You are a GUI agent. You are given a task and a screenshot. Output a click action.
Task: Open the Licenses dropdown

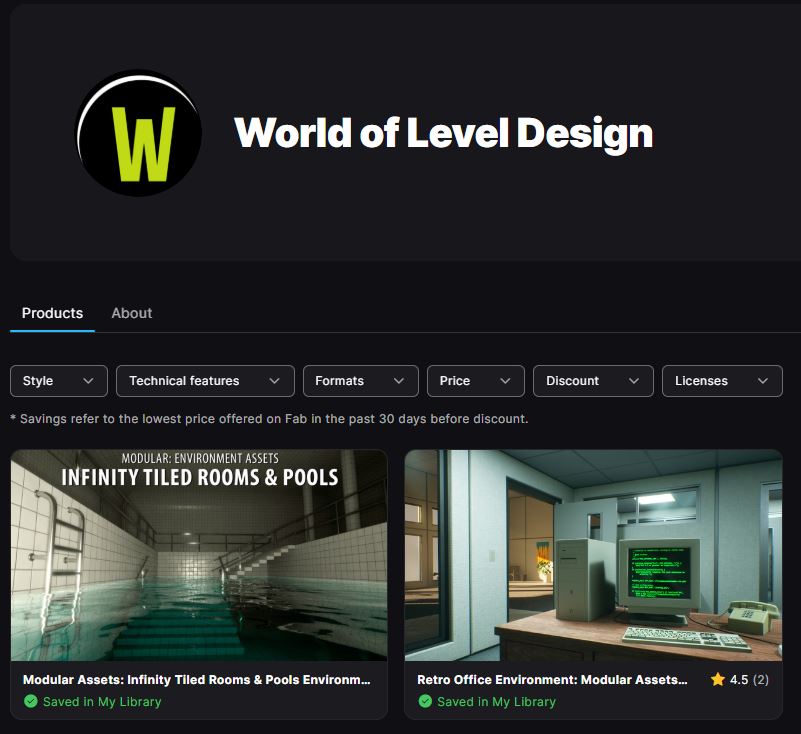coord(722,381)
